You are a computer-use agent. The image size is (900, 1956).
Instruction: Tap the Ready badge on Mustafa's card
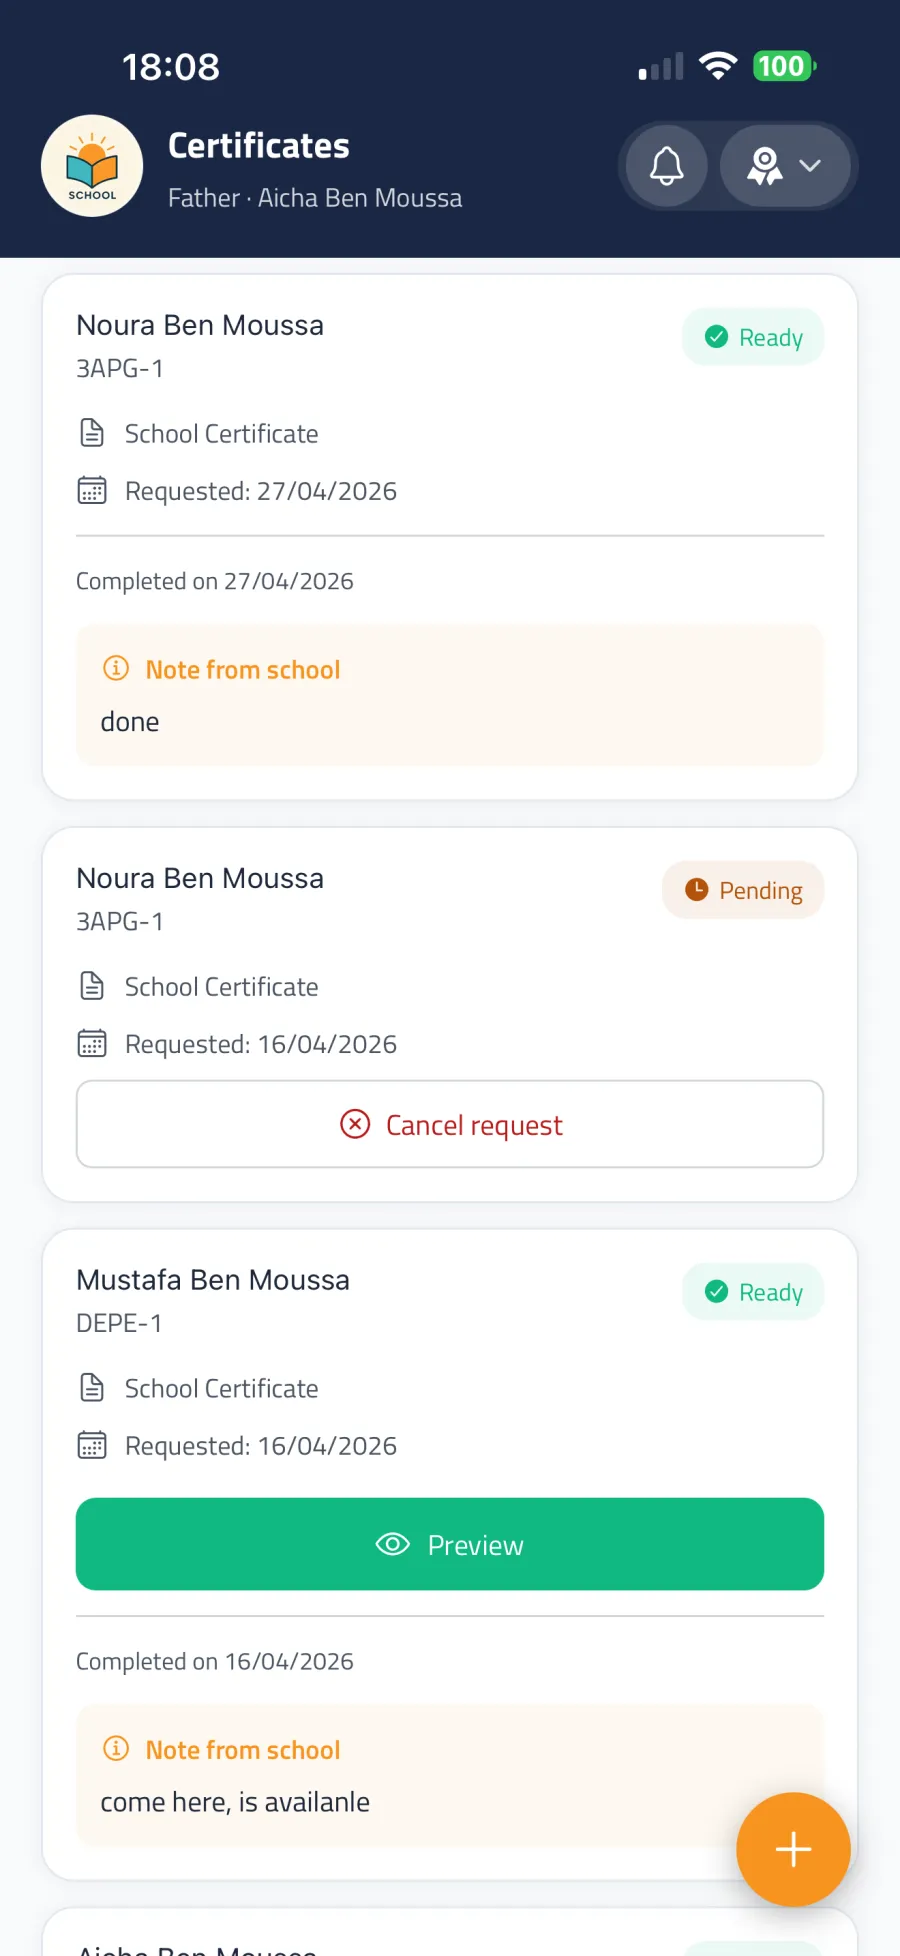point(753,1292)
